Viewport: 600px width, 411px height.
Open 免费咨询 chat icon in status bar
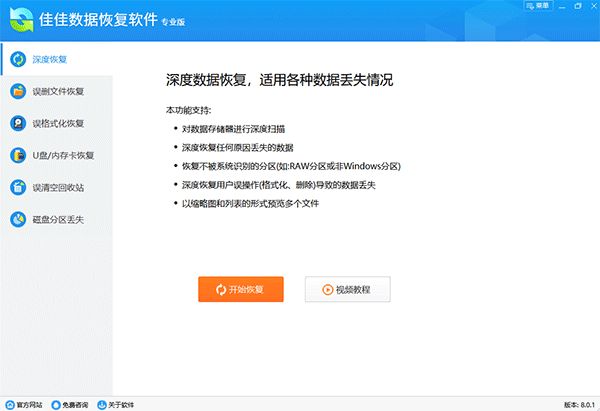click(x=56, y=404)
